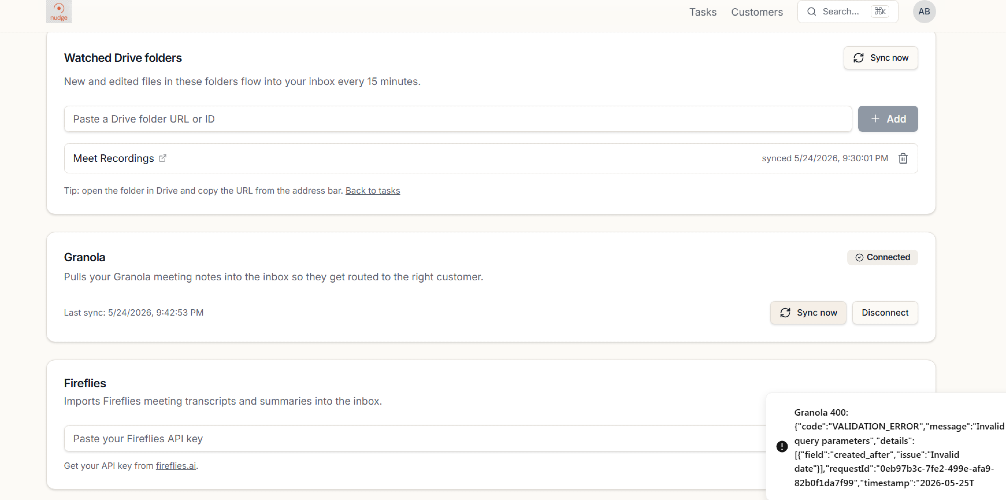Go to the Customers page
Image resolution: width=1006 pixels, height=500 pixels.
pyautogui.click(x=757, y=12)
